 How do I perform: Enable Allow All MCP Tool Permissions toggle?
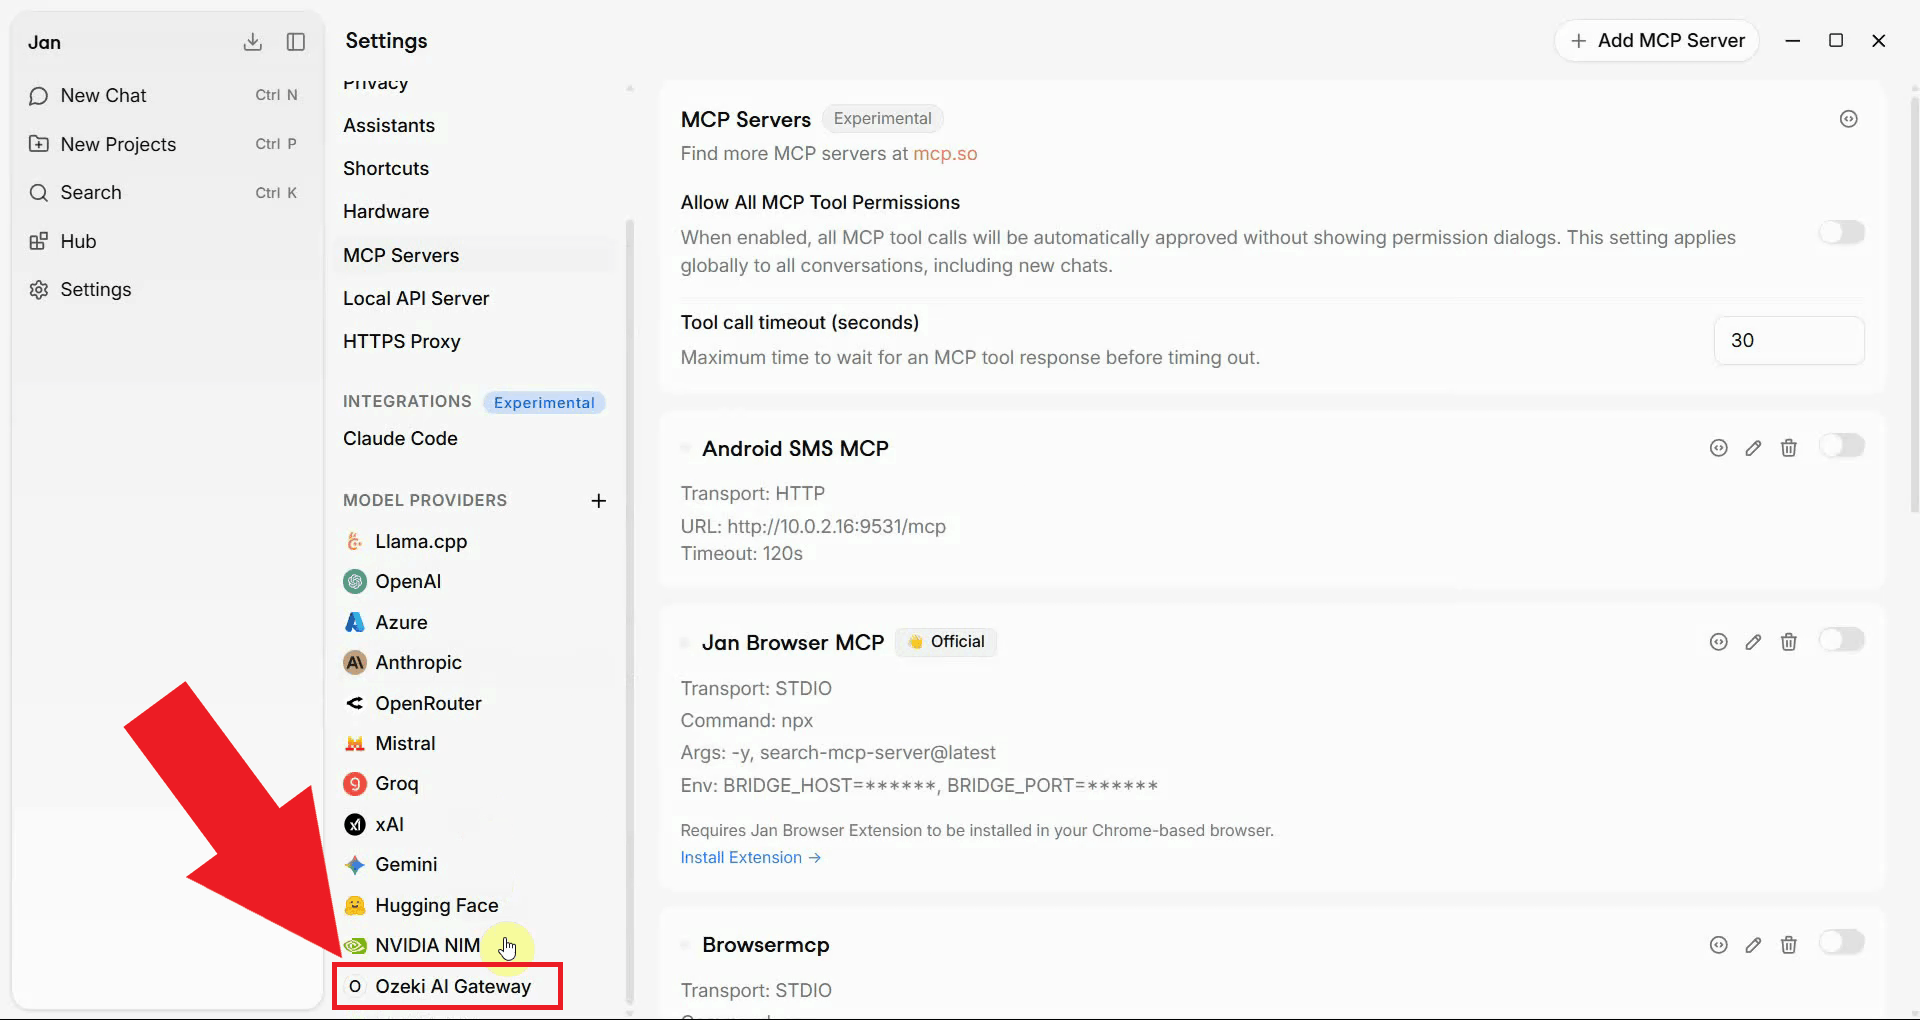click(1842, 233)
